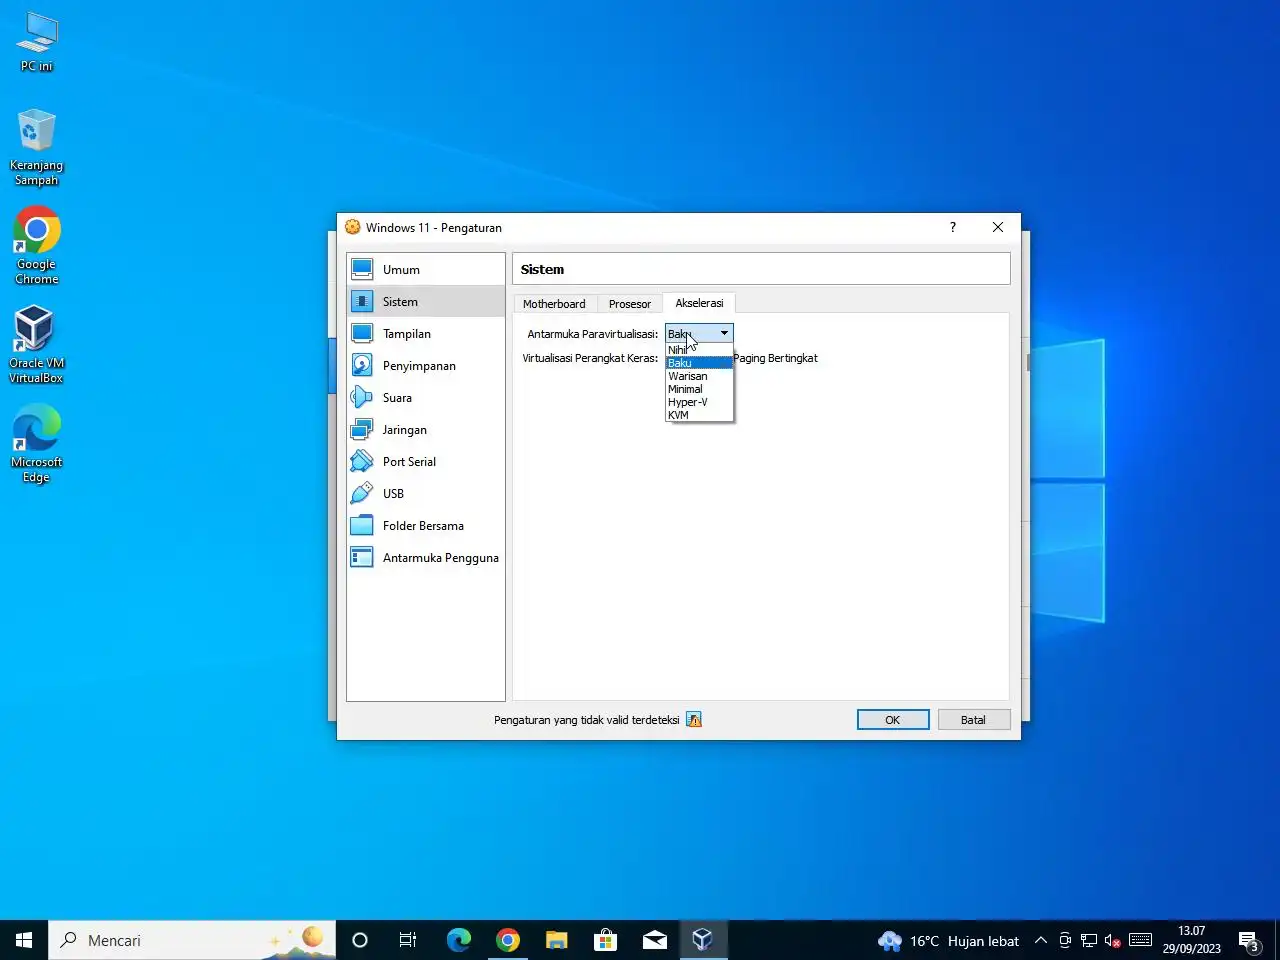This screenshot has height=960, width=1280.
Task: Choose Nihil in paravirtualization list
Action: coord(699,350)
